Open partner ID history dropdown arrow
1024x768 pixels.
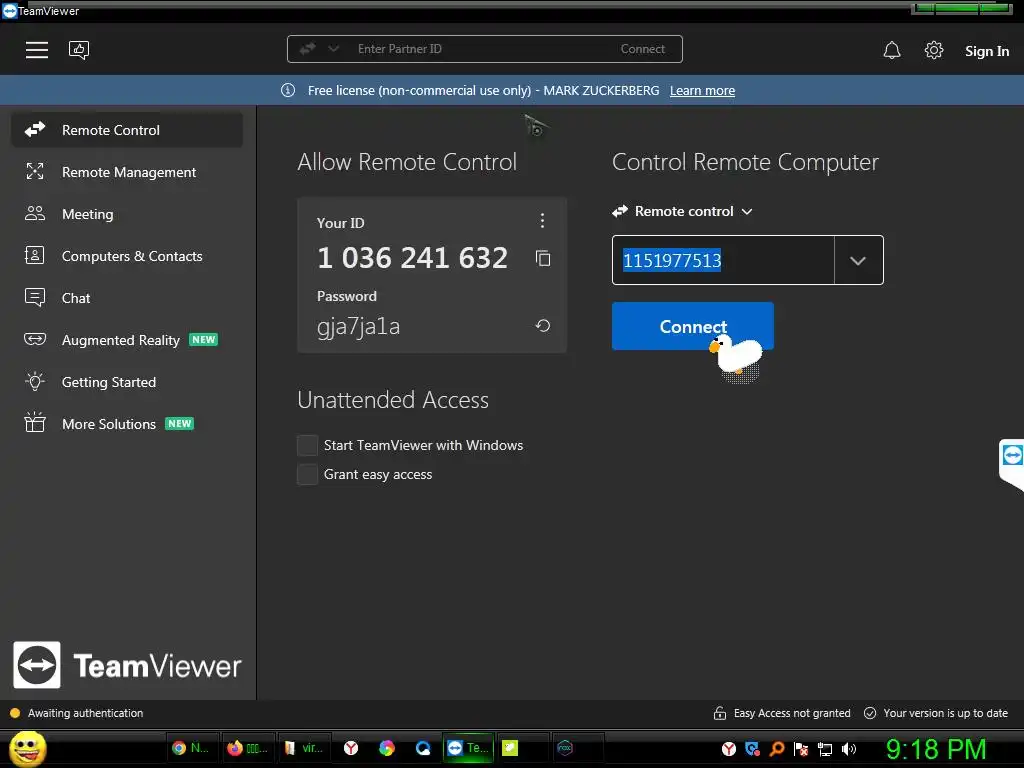[x=858, y=260]
